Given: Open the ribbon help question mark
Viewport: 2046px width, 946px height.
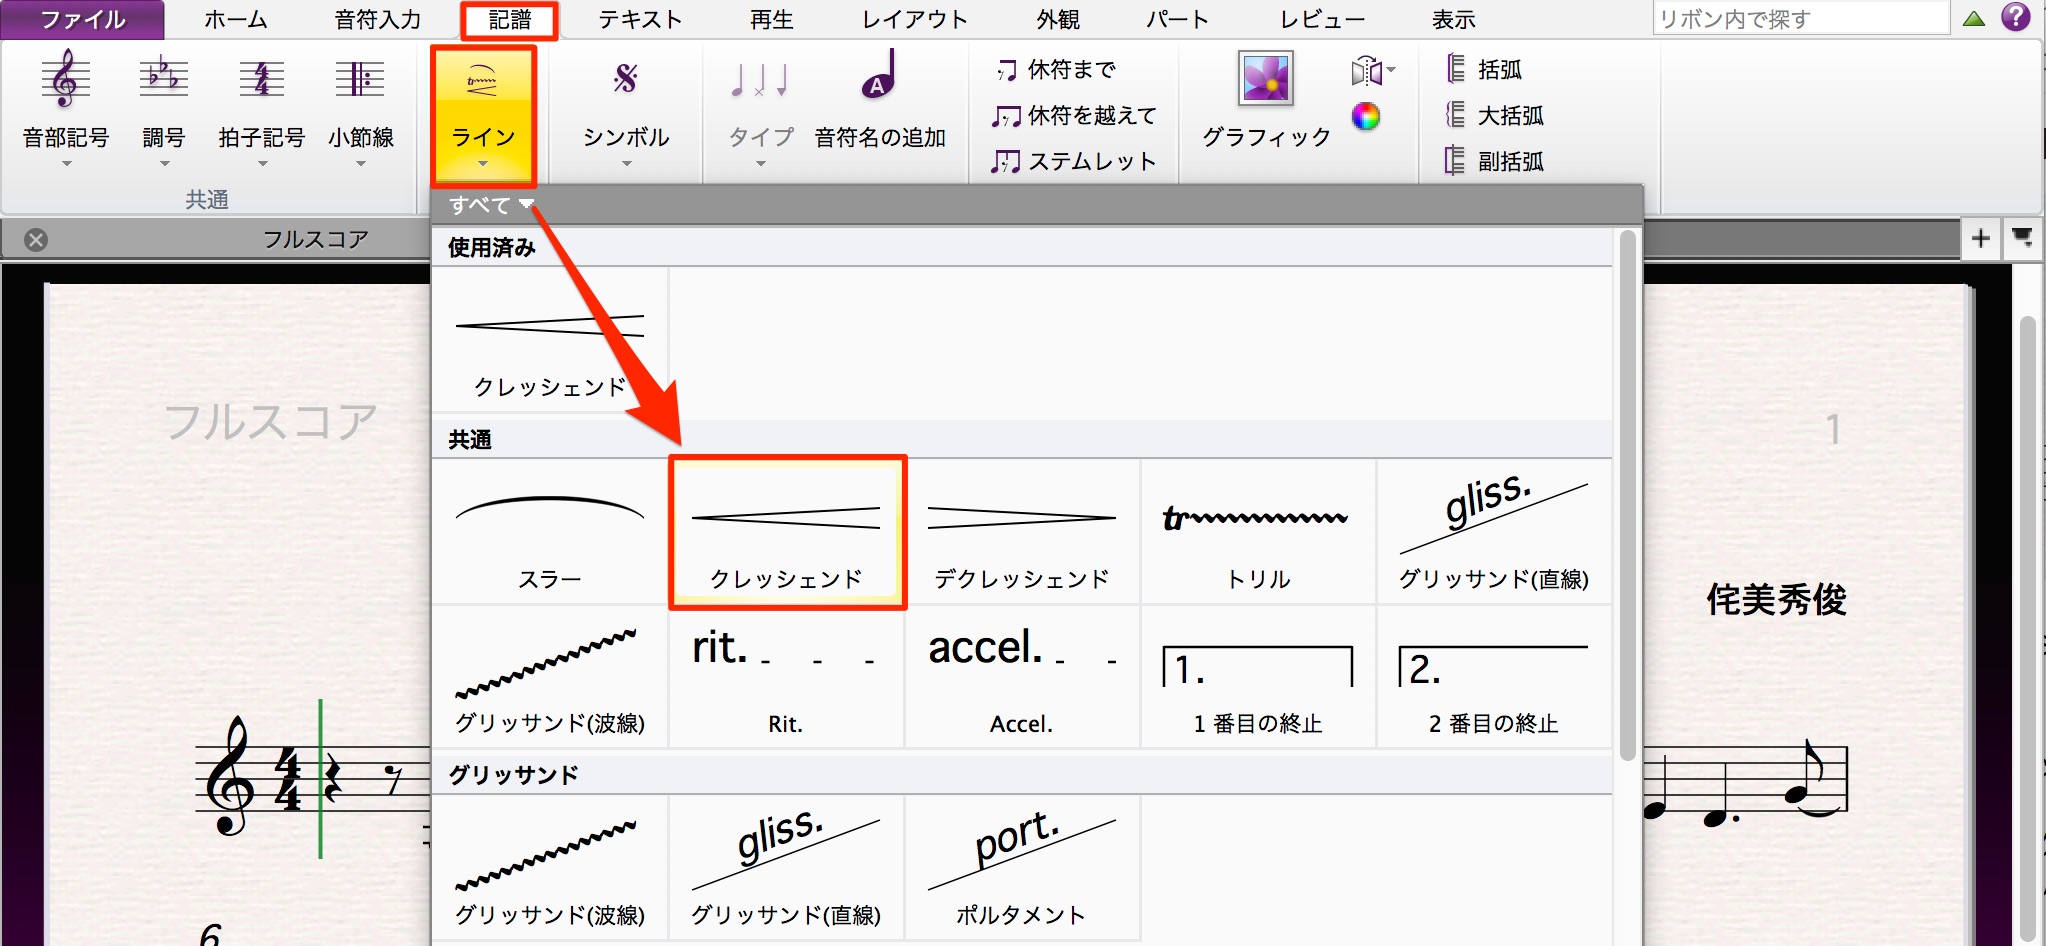Looking at the screenshot, I should point(2016,17).
